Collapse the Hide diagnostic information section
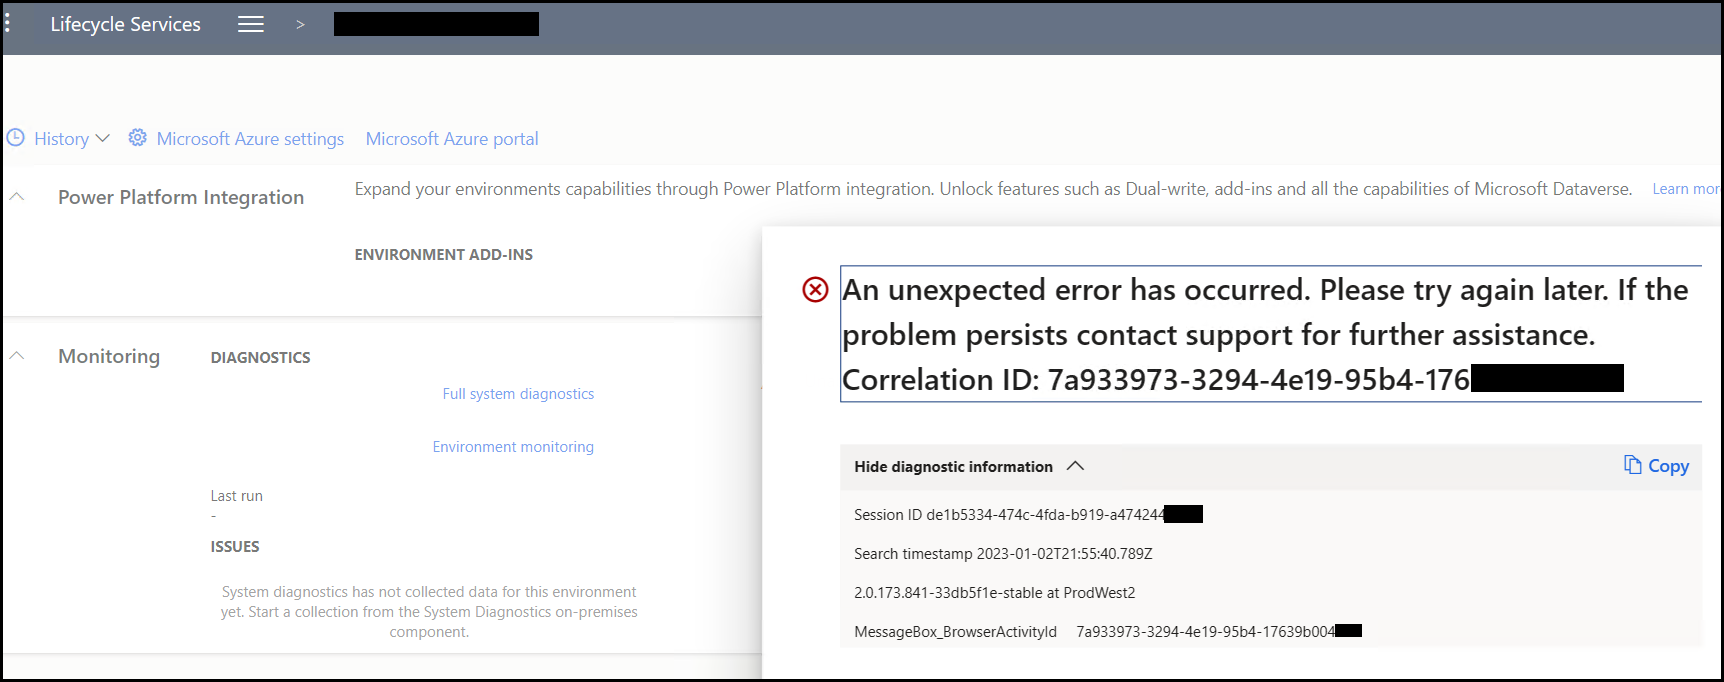Viewport: 1724px width, 682px height. (1076, 465)
